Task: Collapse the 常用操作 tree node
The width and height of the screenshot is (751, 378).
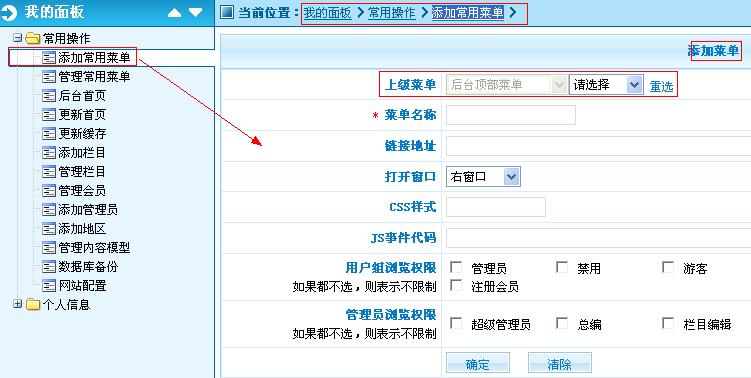Action: 18,37
